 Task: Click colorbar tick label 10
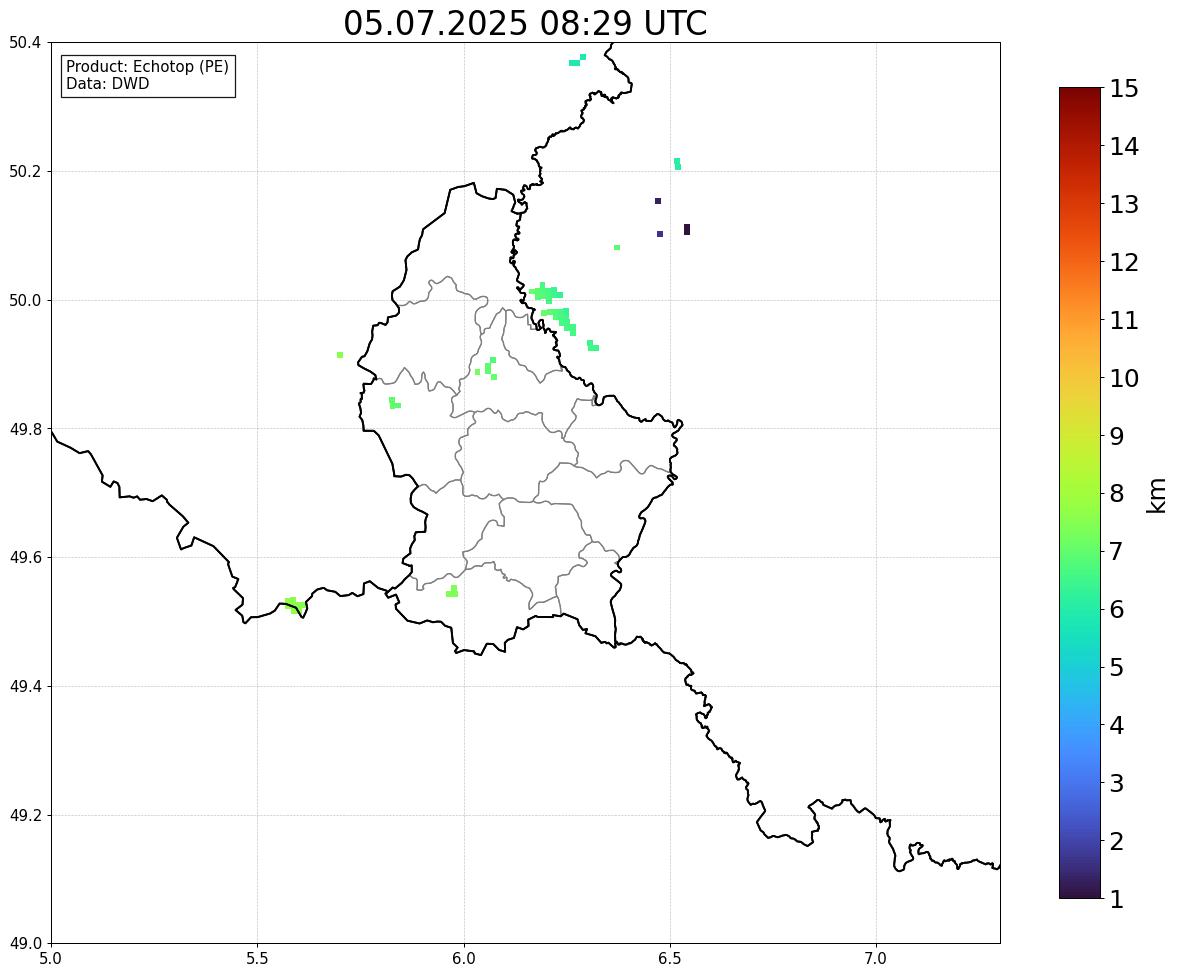(1124, 378)
